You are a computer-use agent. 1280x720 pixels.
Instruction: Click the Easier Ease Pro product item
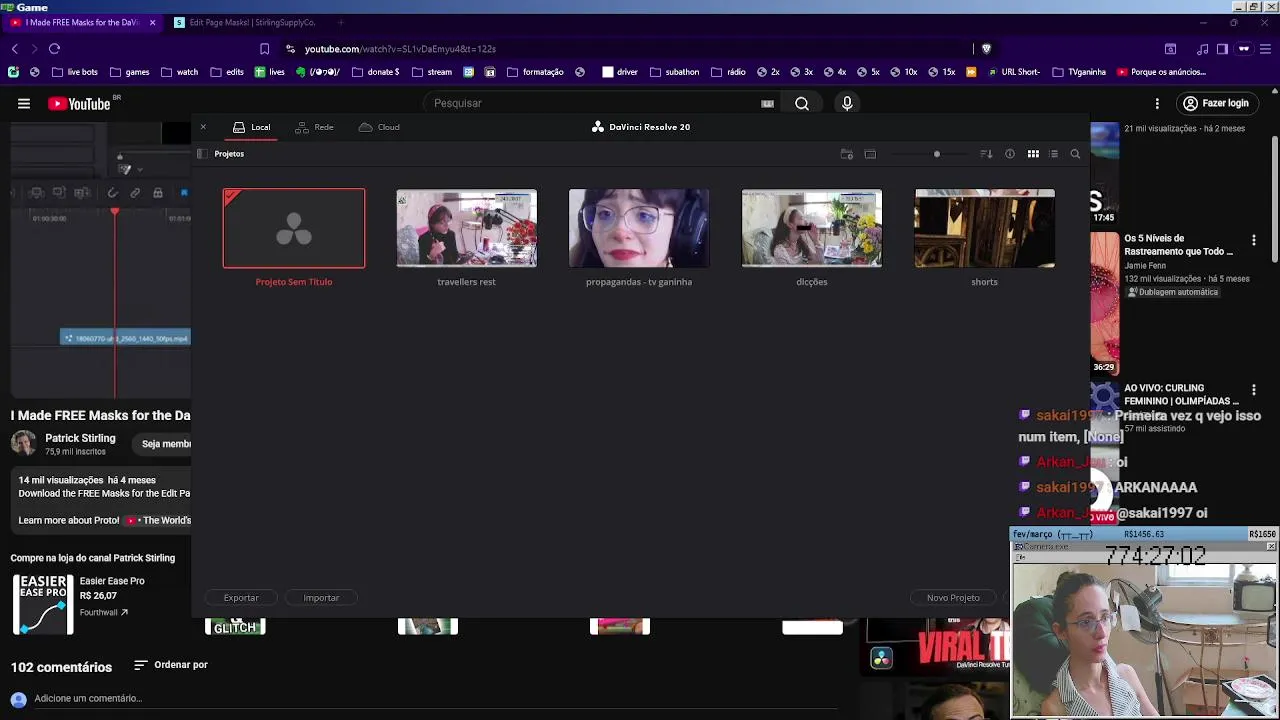[x=78, y=604]
